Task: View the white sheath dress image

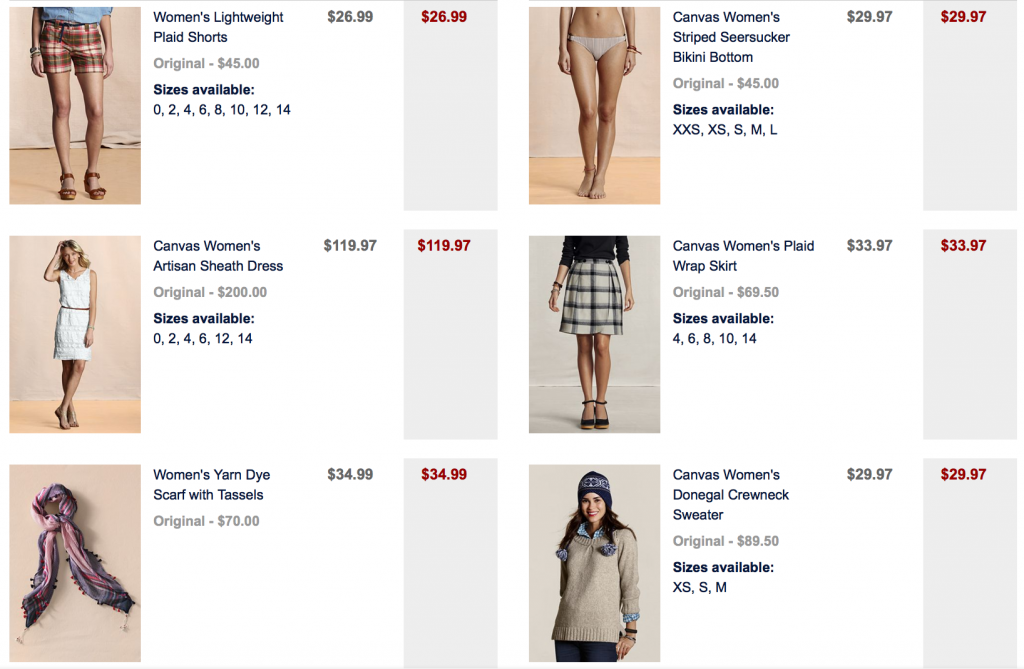Action: [x=75, y=334]
